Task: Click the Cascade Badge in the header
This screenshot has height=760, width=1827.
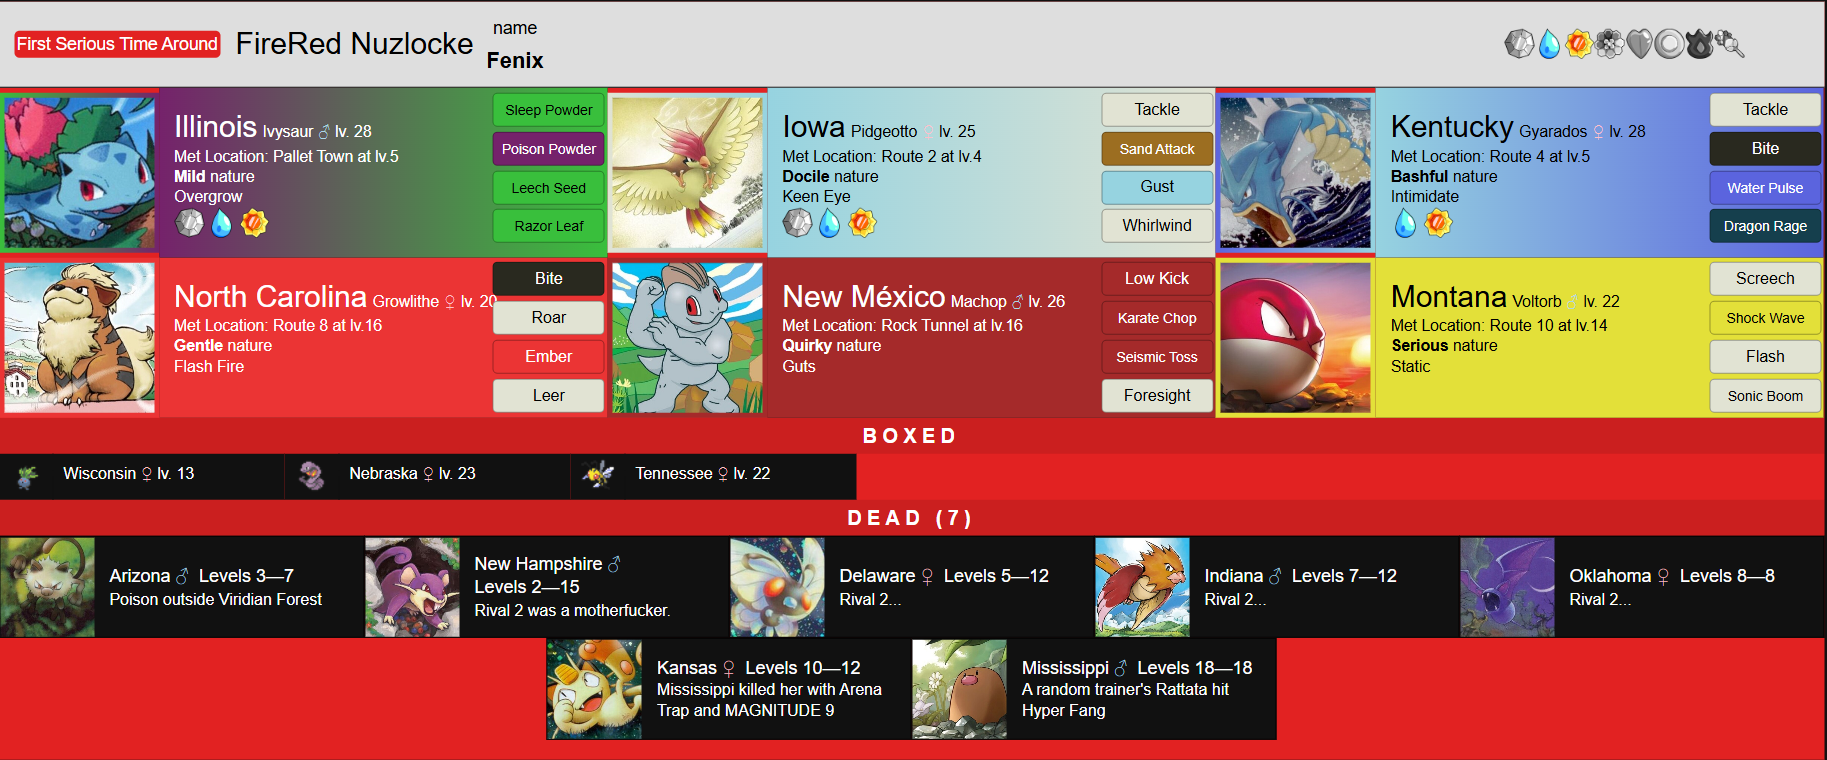Action: (1549, 44)
